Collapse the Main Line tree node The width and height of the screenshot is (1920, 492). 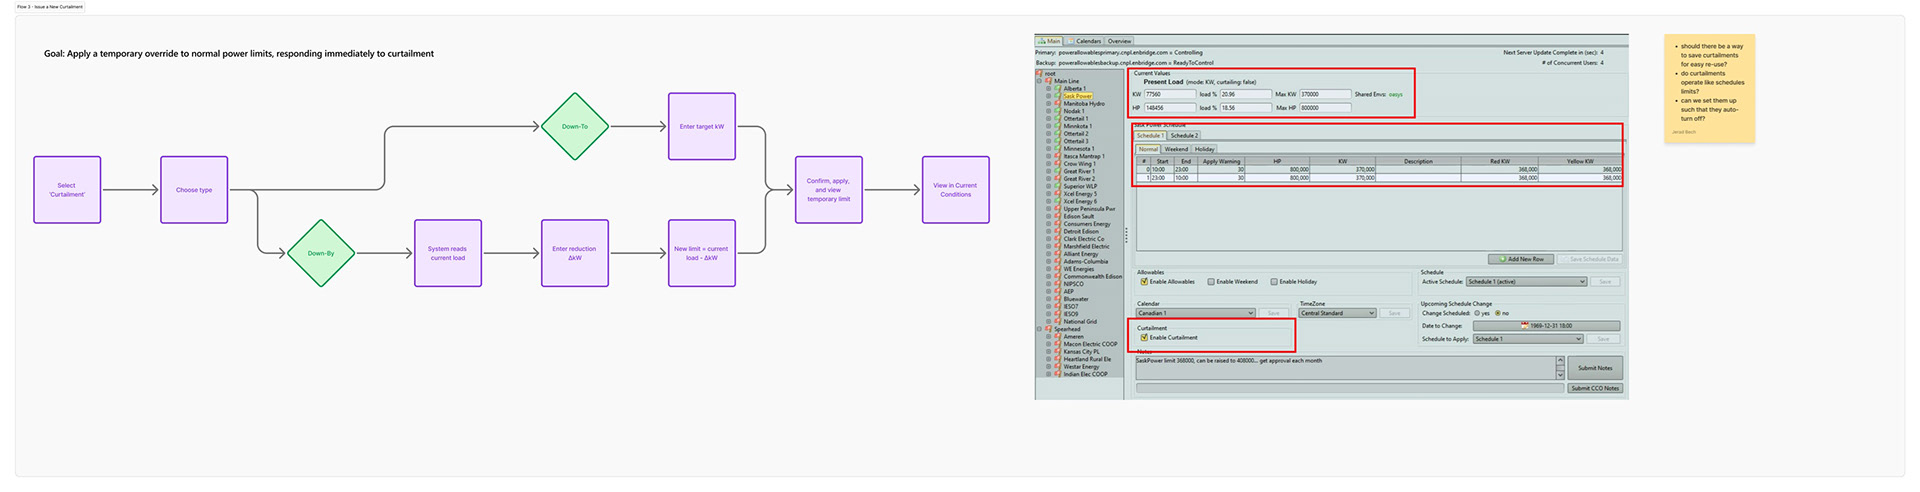pos(1039,81)
